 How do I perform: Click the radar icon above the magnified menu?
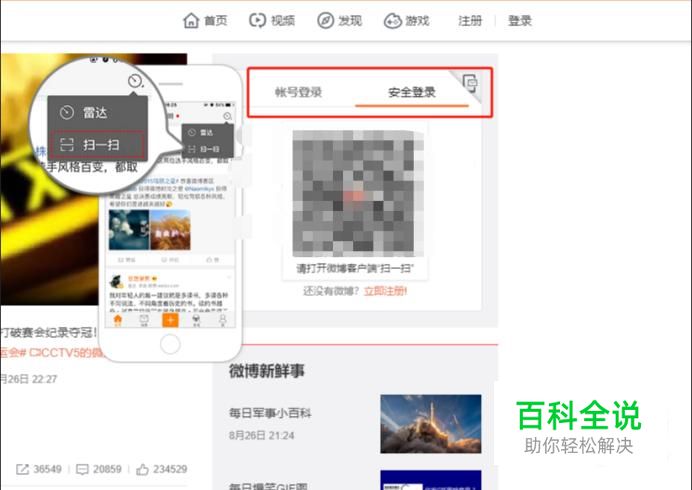pyautogui.click(x=135, y=81)
